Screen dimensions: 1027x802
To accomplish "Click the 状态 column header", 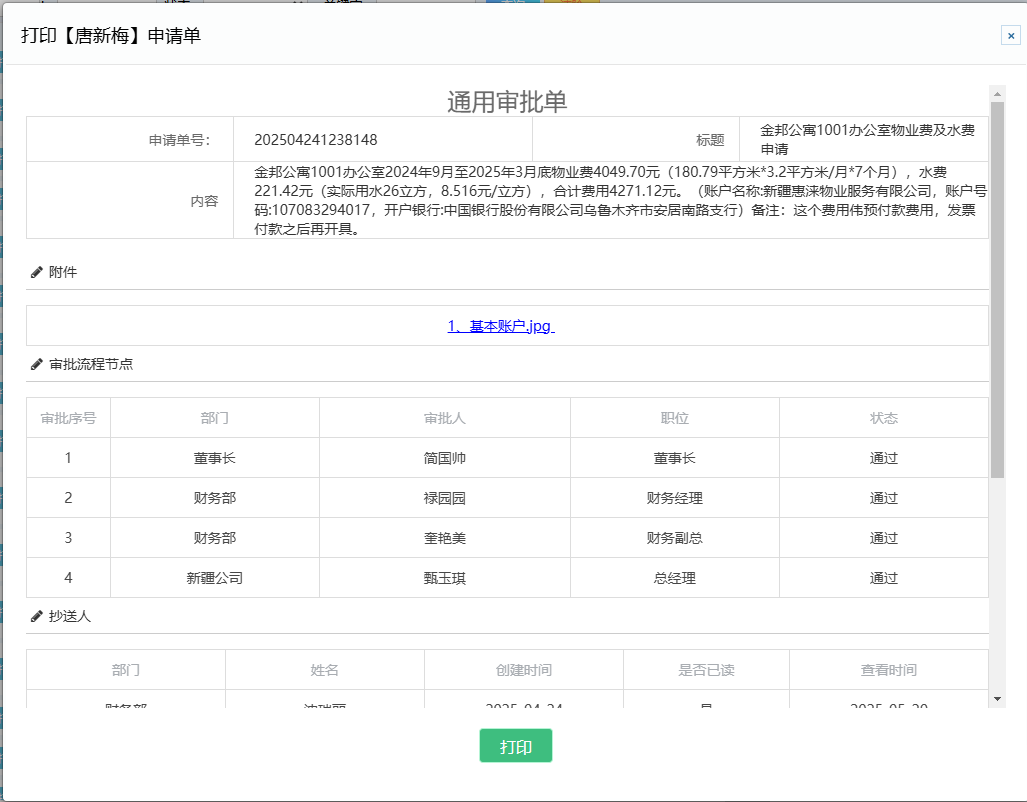I will click(x=883, y=418).
